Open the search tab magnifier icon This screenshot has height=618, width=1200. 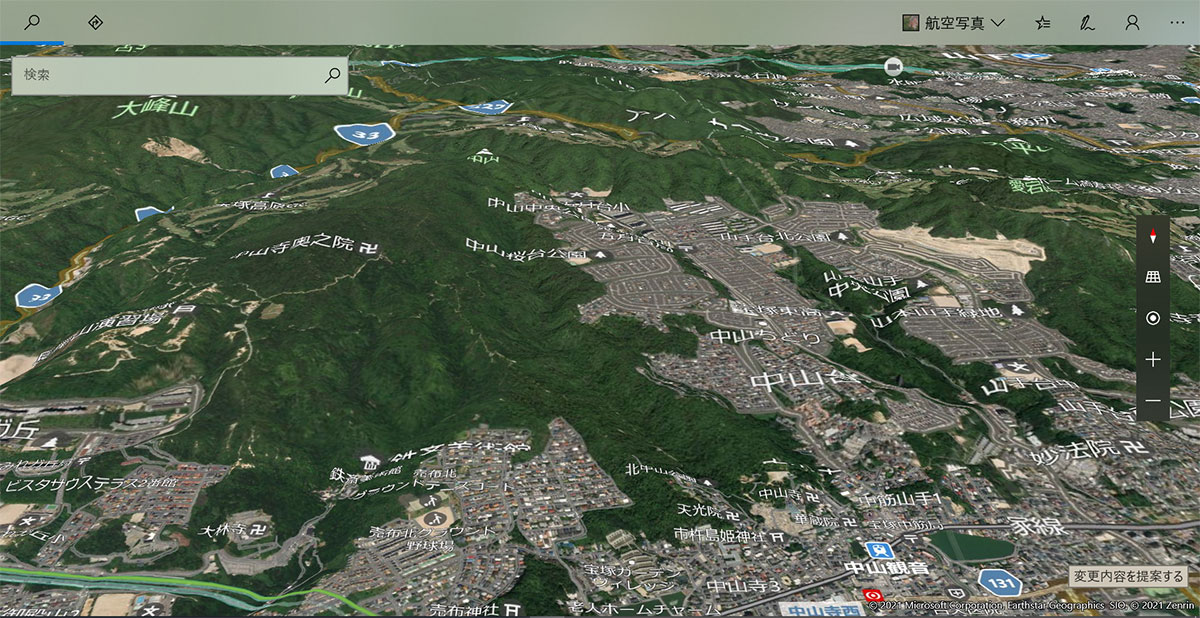point(32,22)
